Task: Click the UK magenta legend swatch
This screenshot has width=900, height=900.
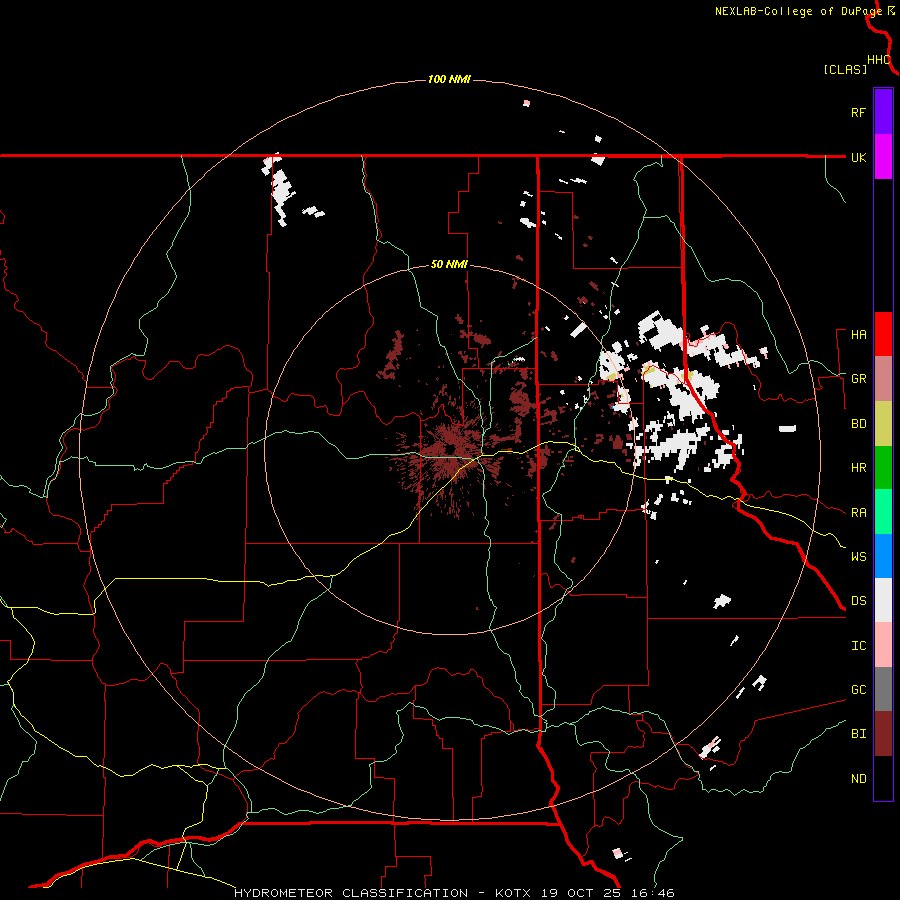Action: tap(883, 157)
